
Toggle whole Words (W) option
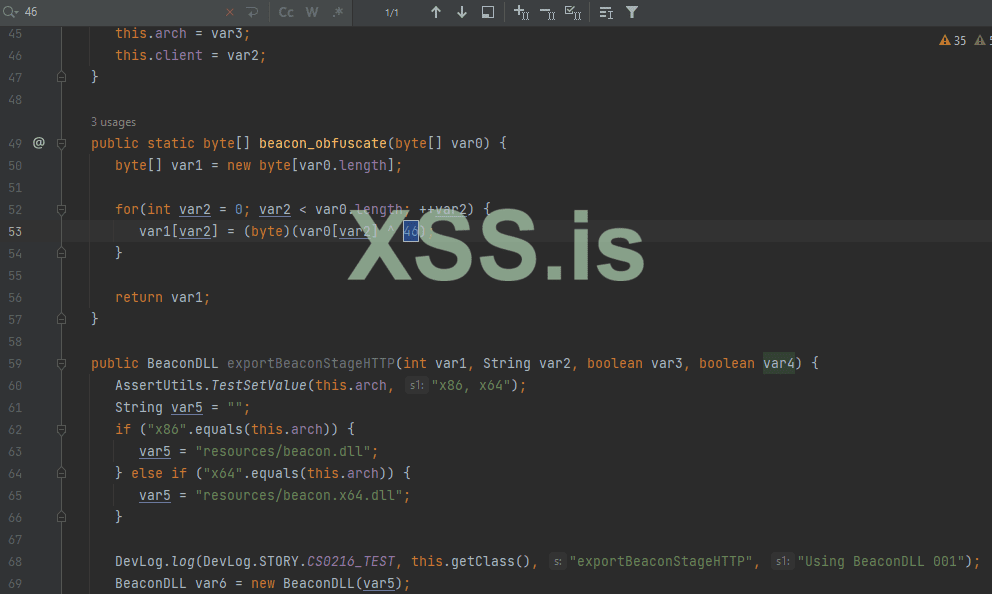pos(312,12)
